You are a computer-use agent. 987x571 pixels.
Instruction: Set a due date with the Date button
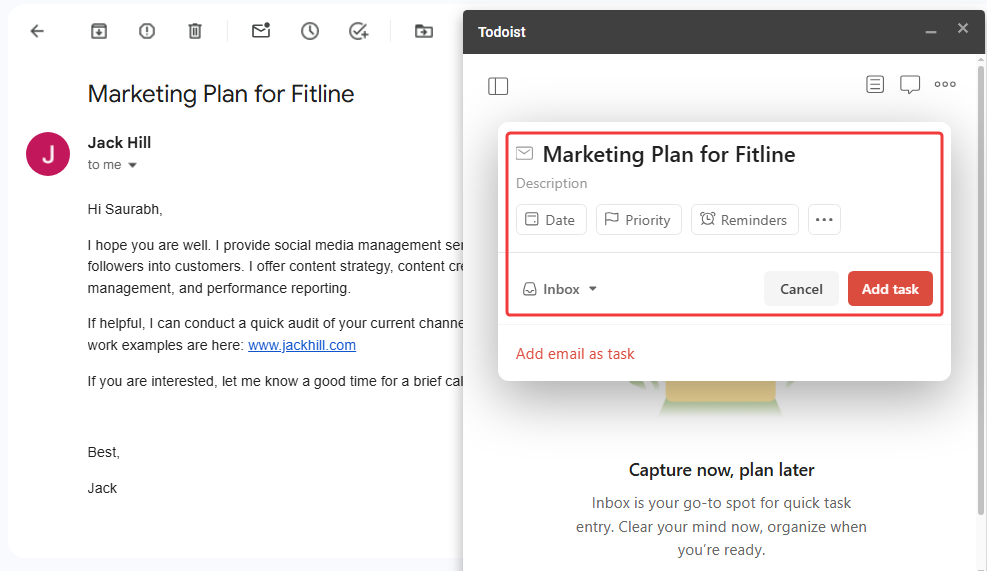coord(551,220)
